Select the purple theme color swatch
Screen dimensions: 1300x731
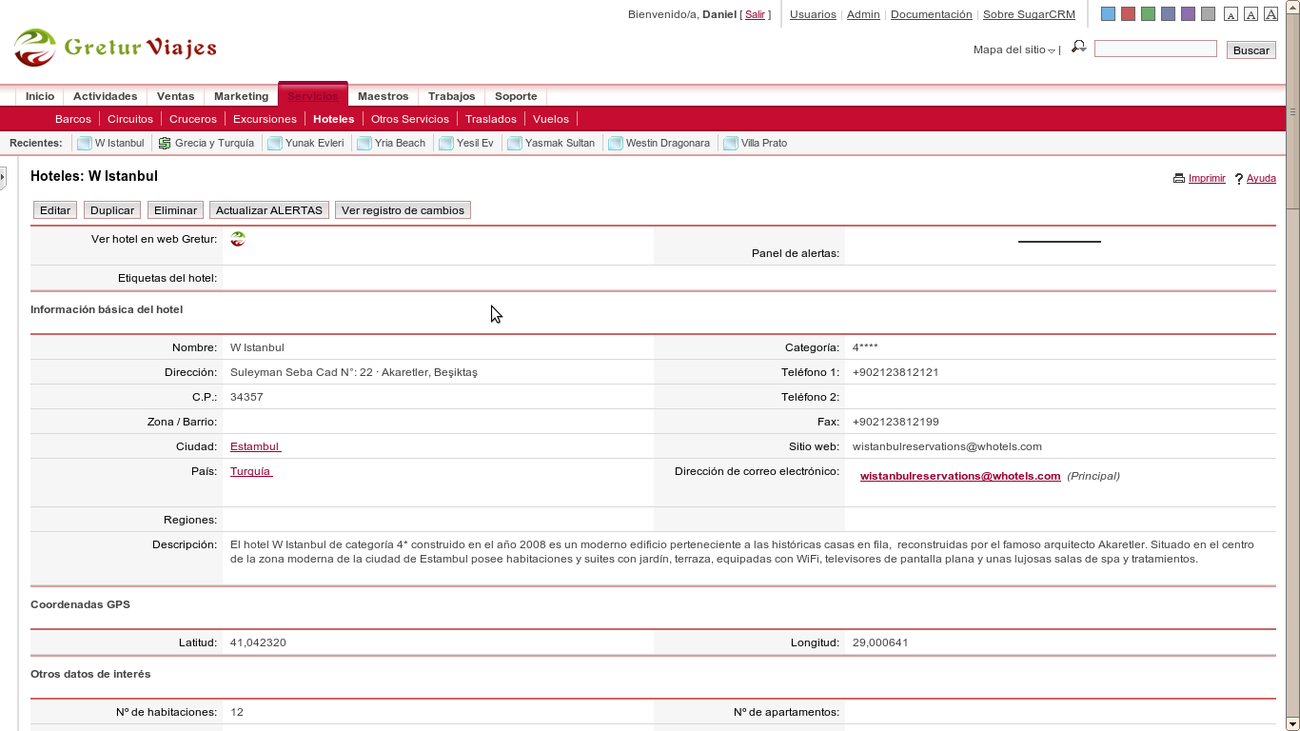1187,13
